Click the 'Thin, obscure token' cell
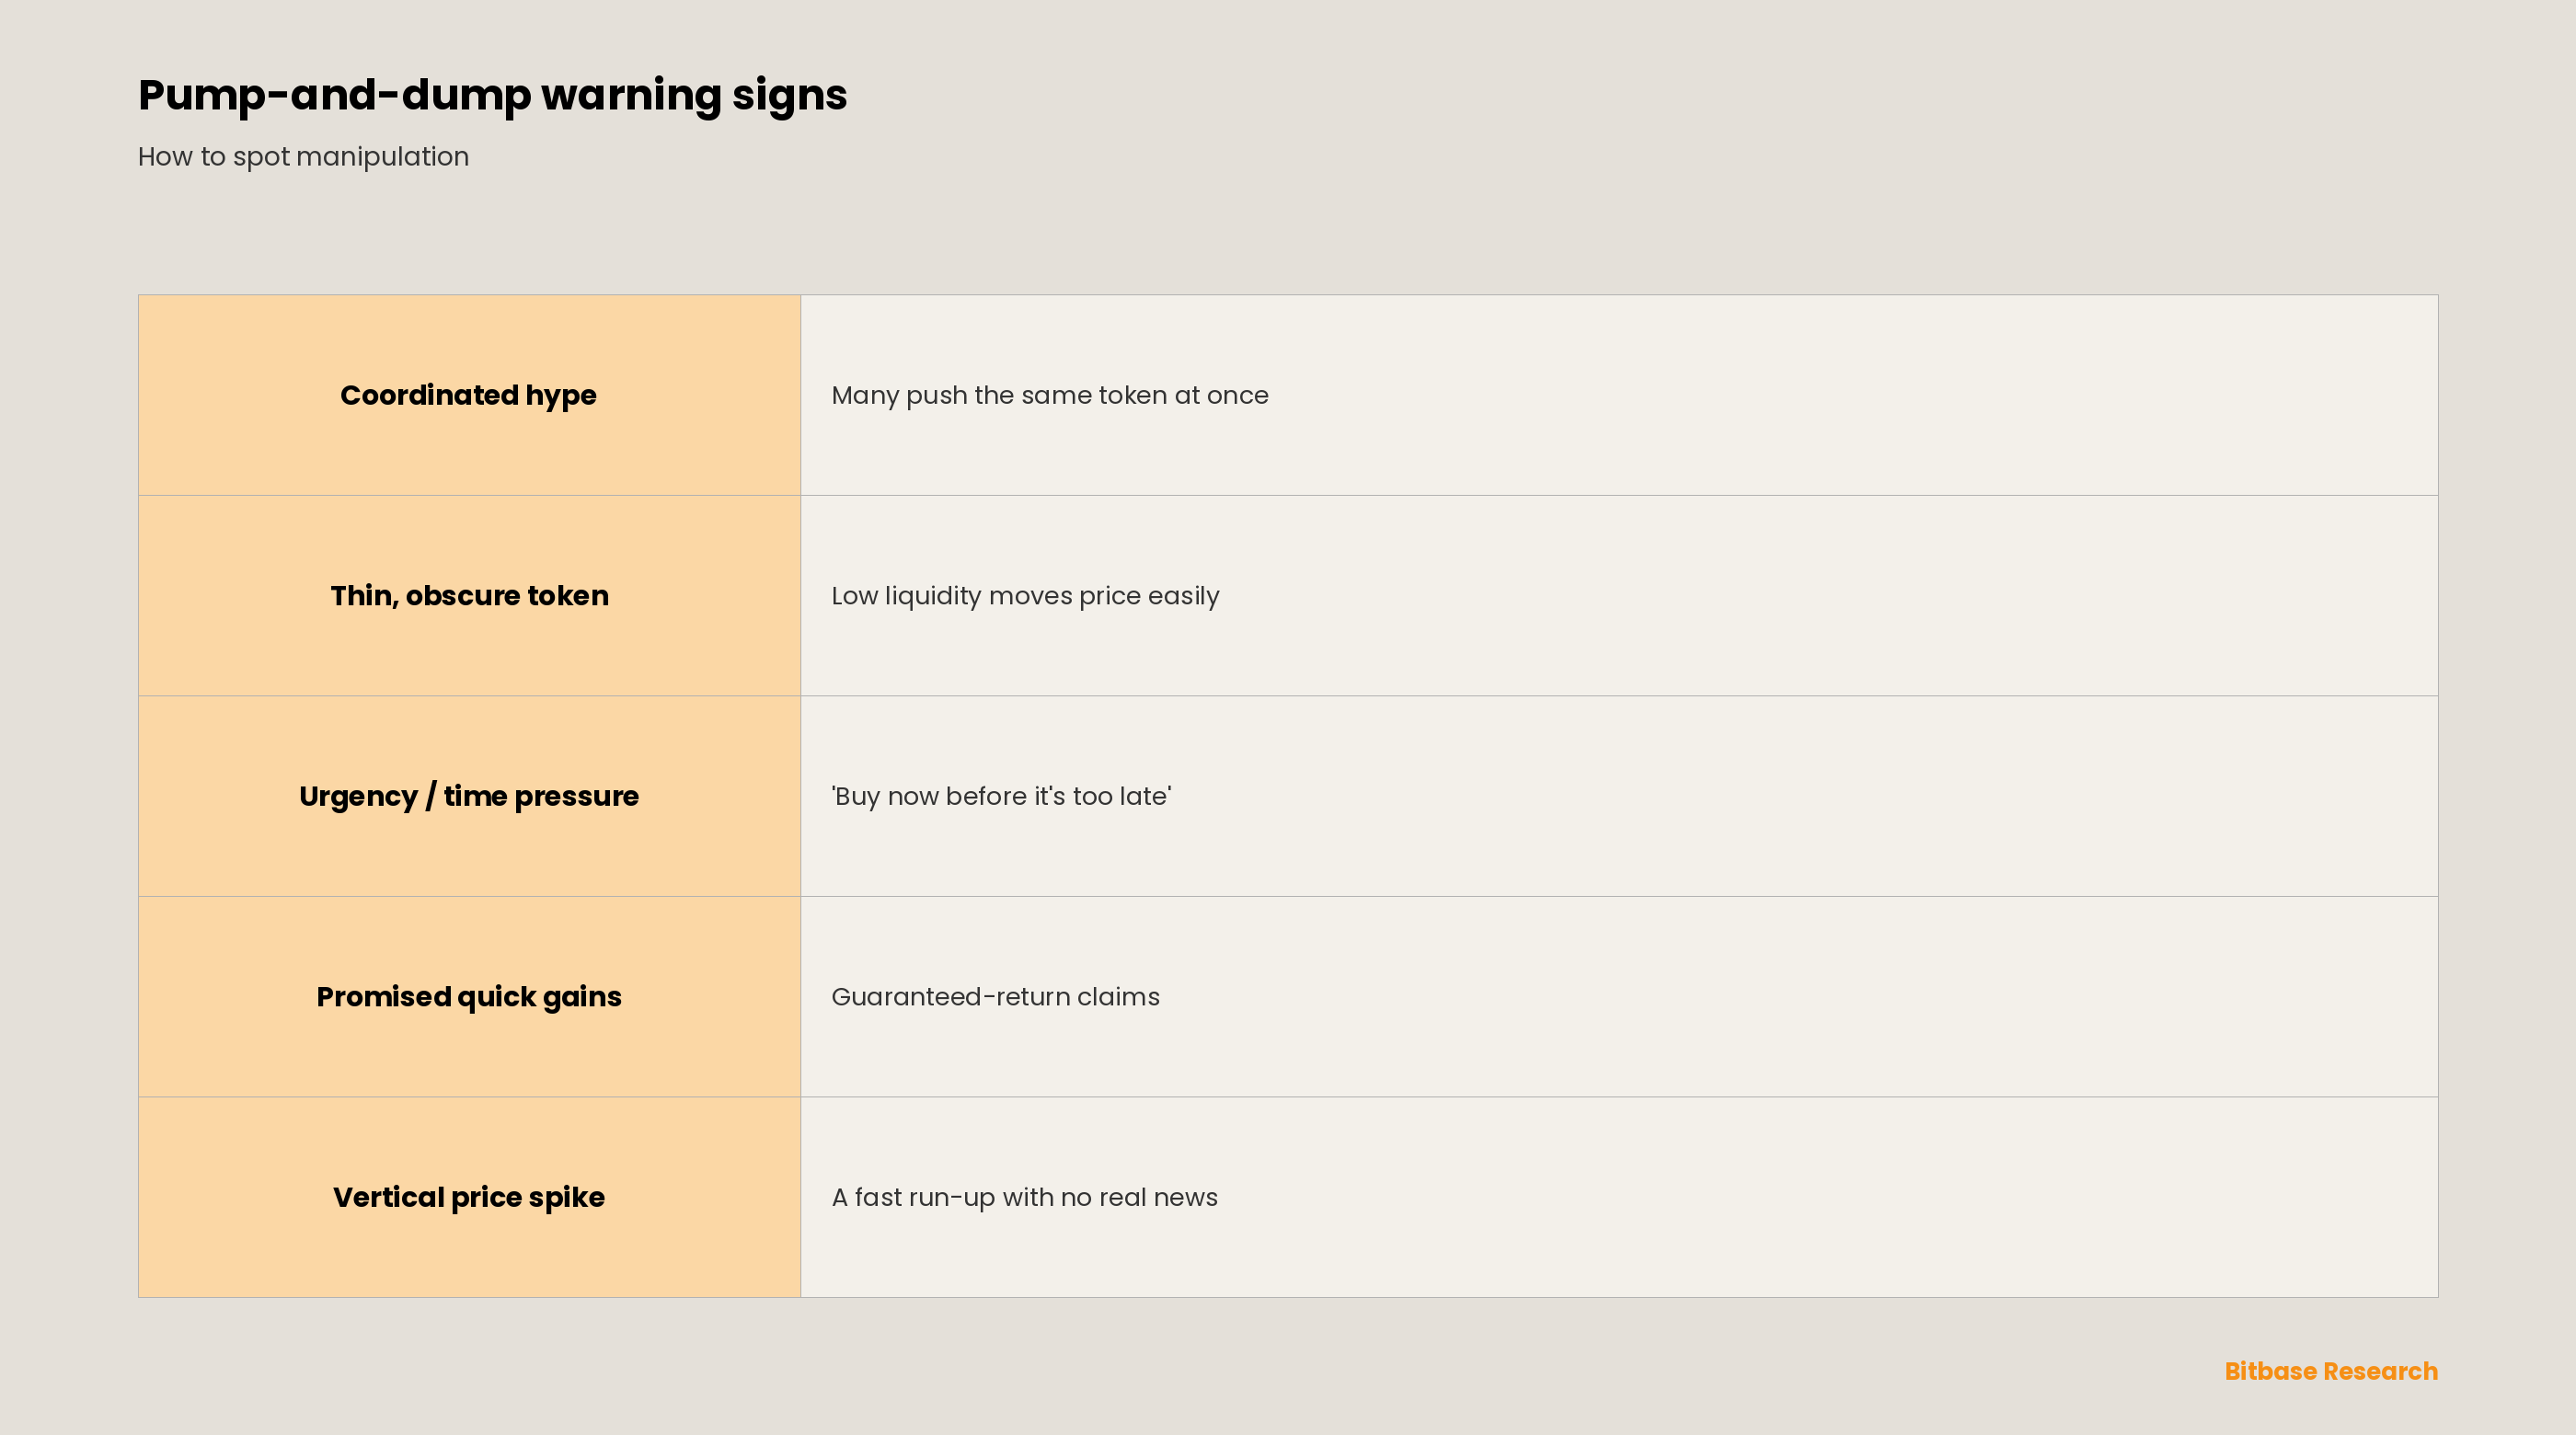The width and height of the screenshot is (2576, 1435). pyautogui.click(x=469, y=596)
